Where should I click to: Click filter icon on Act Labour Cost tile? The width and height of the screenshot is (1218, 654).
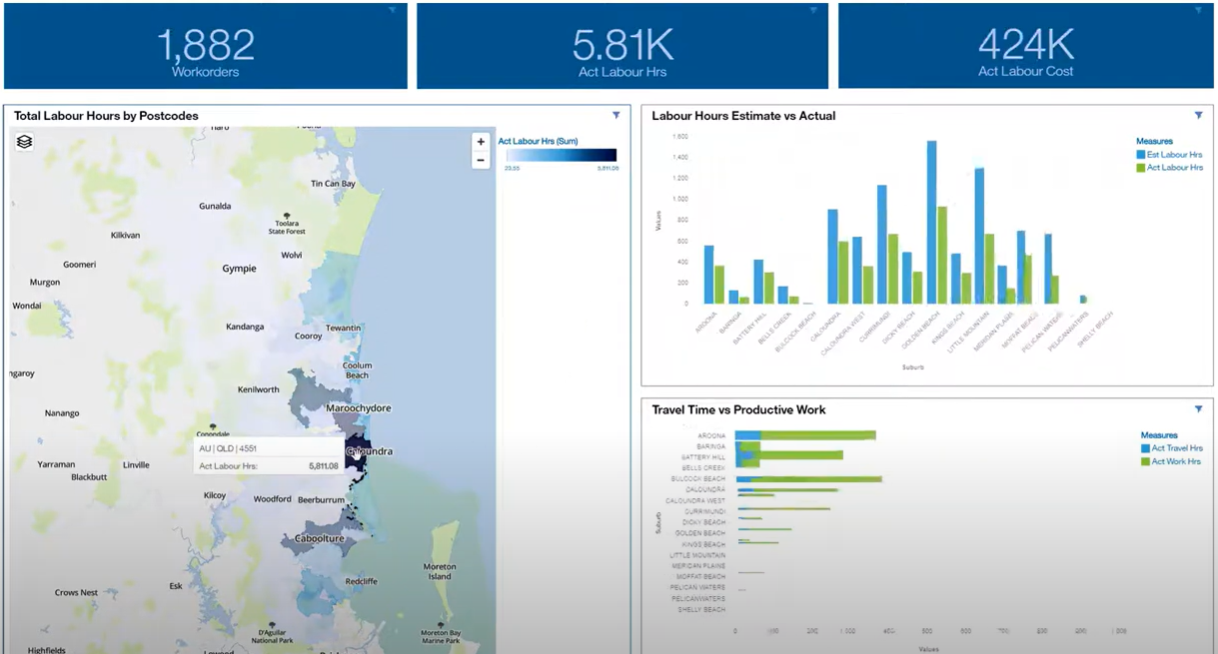point(1198,10)
